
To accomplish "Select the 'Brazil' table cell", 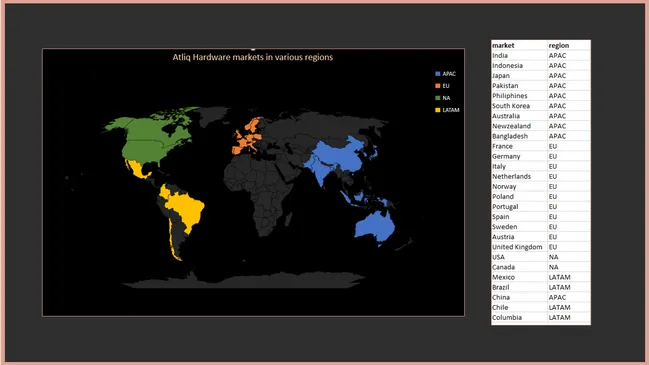I will (x=519, y=287).
